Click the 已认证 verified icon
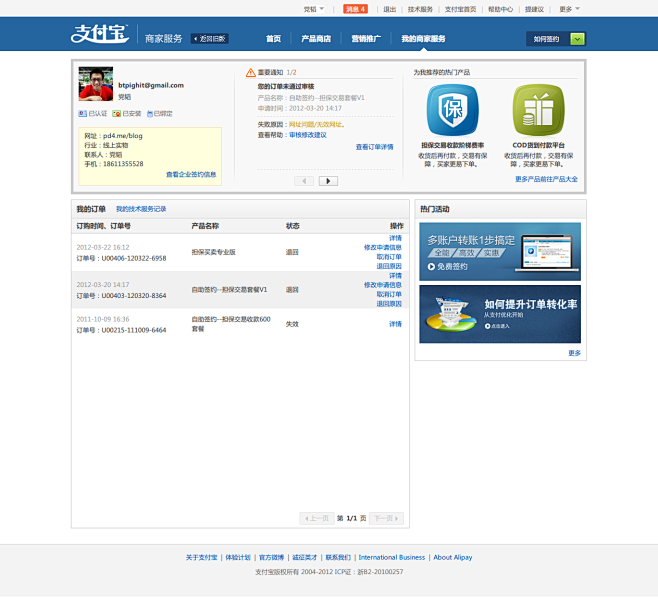 coord(82,113)
